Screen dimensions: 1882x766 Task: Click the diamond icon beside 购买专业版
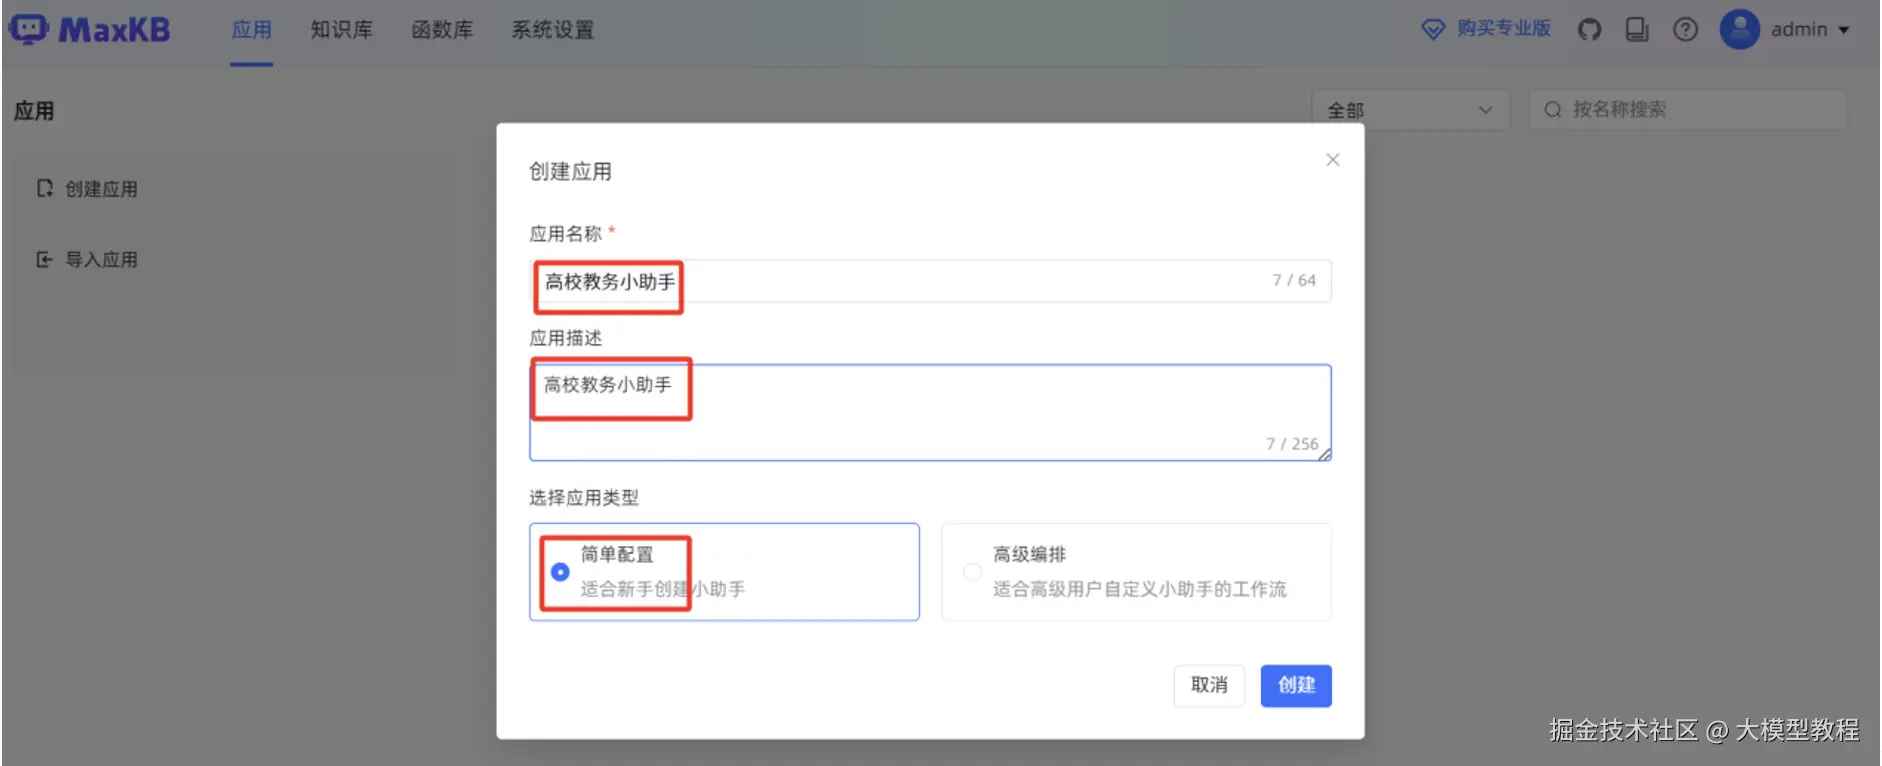click(1433, 30)
